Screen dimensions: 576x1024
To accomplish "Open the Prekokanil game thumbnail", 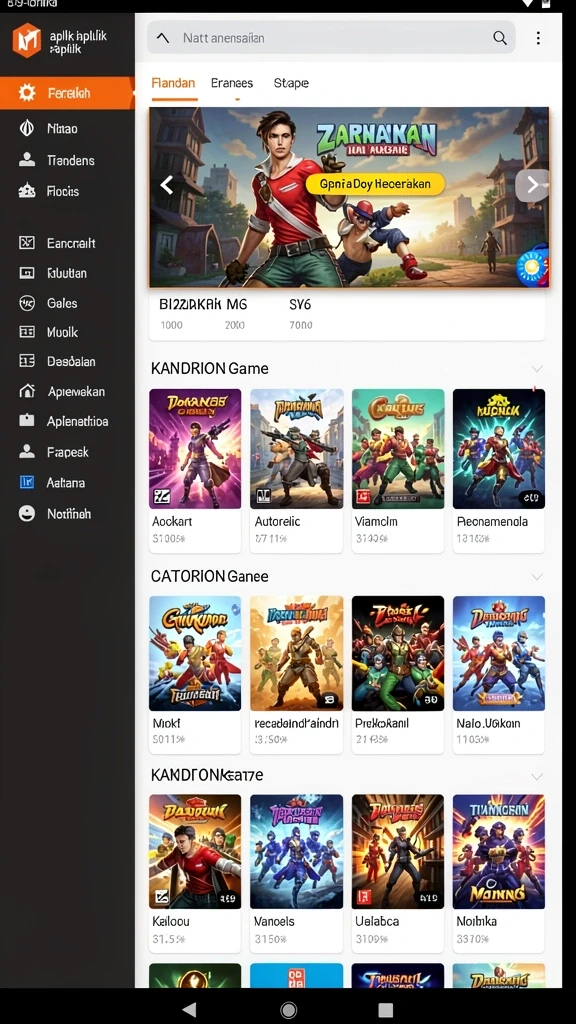I will click(398, 653).
